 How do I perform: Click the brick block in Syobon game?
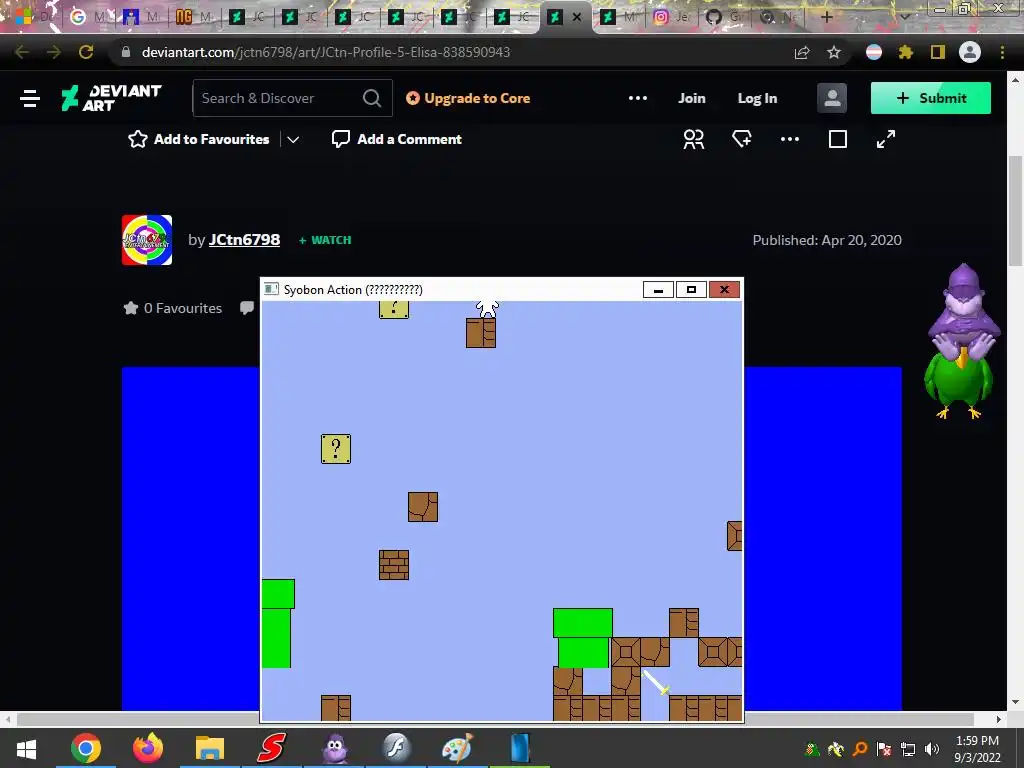click(394, 565)
